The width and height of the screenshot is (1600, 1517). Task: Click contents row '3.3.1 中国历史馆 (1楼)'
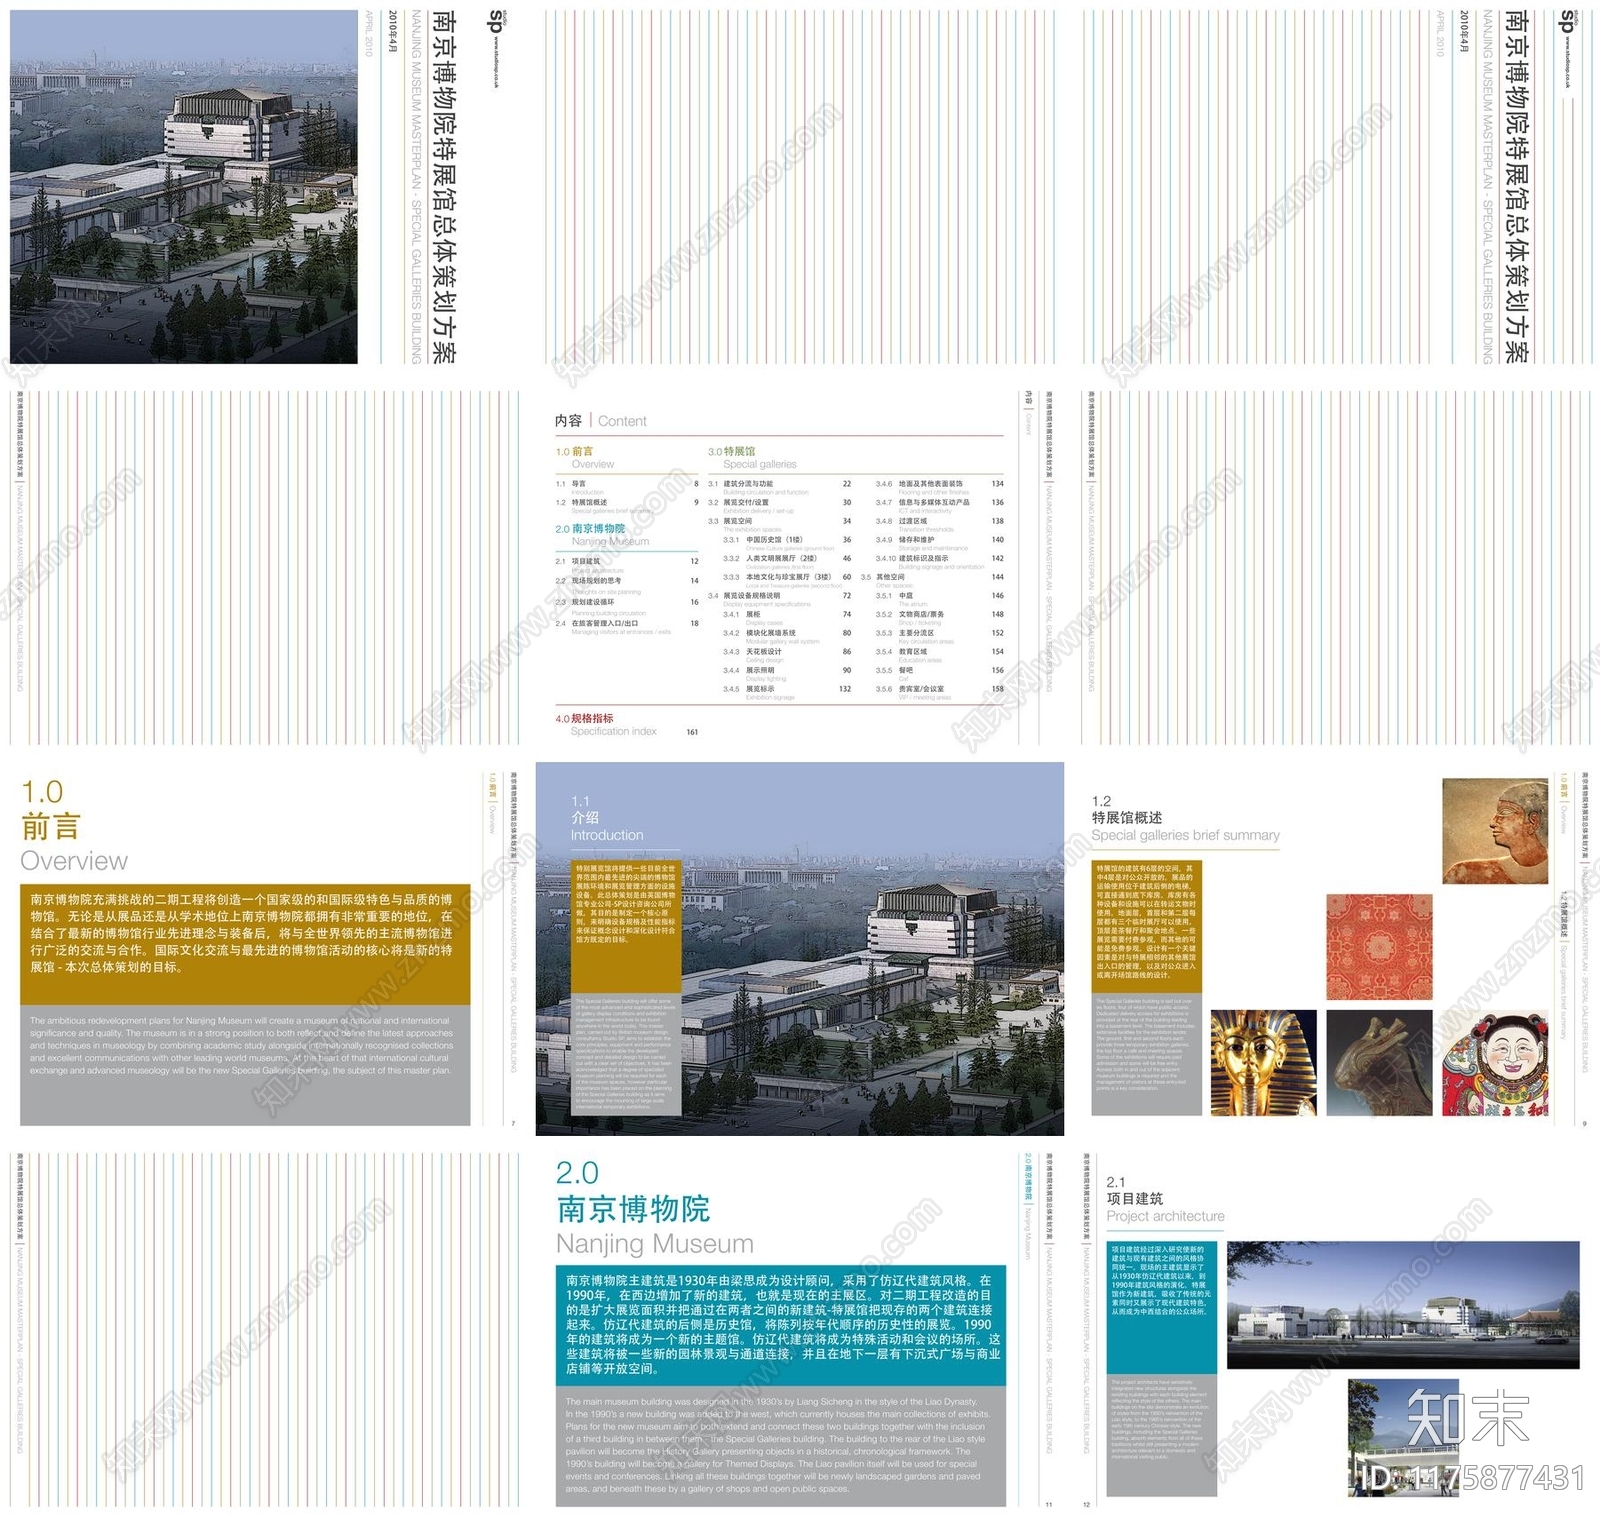(788, 540)
